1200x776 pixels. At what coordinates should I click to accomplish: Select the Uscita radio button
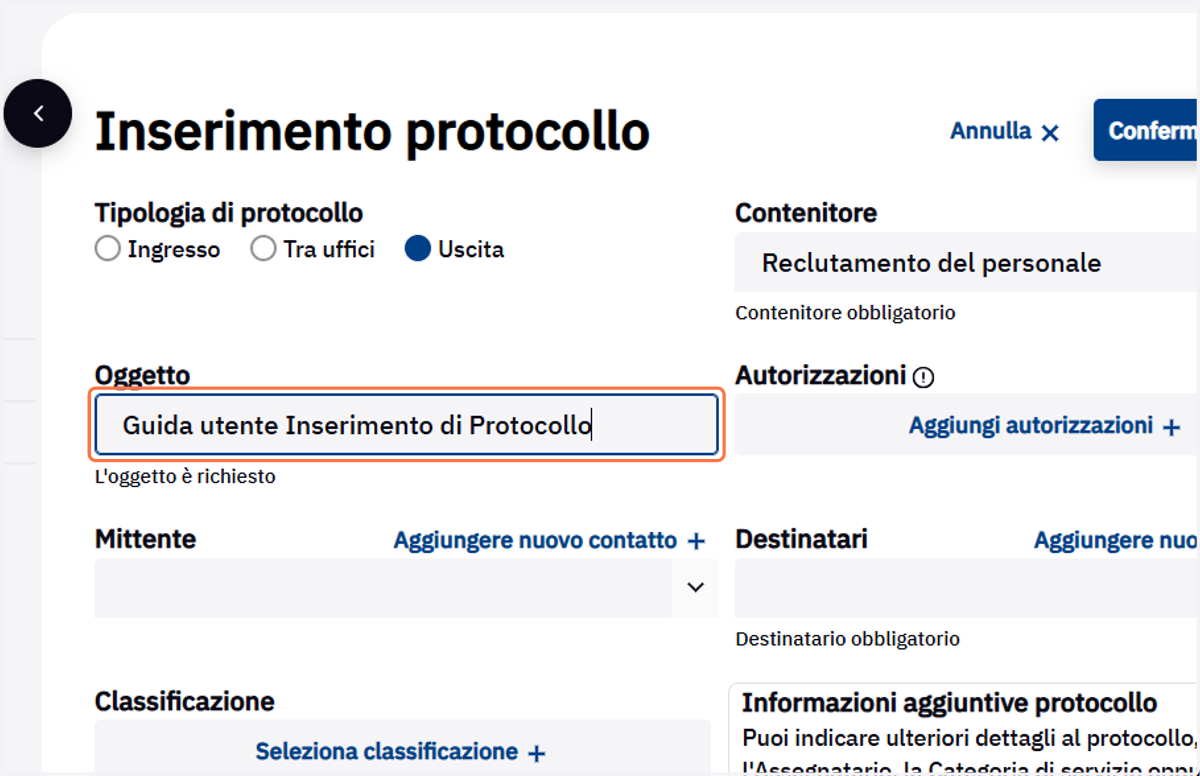[418, 249]
